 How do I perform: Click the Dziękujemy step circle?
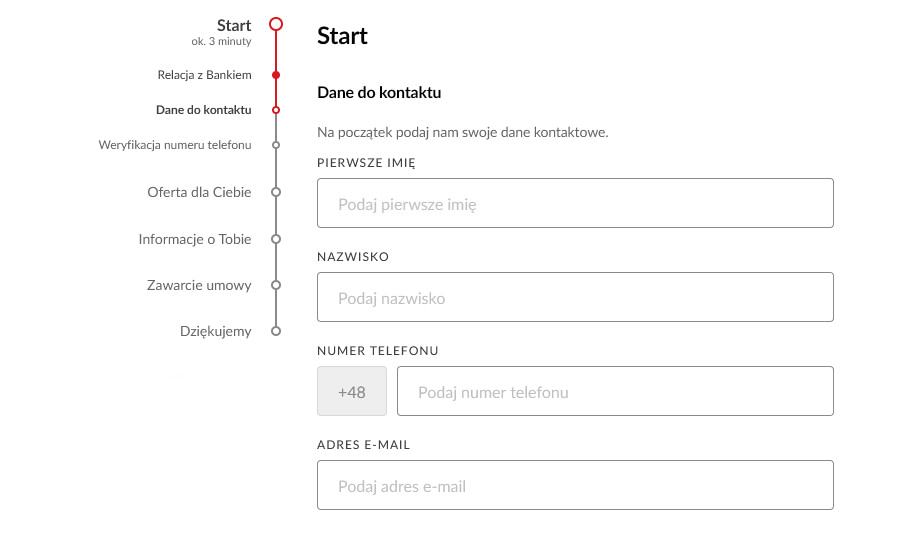tap(276, 331)
